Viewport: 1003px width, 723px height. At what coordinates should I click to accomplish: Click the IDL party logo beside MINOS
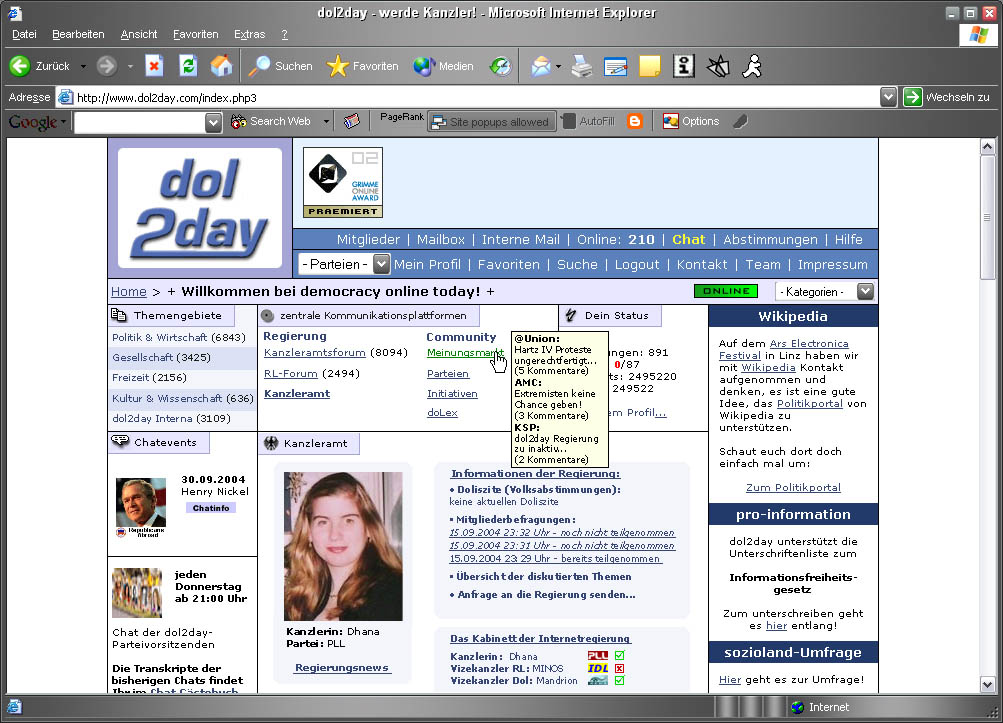[598, 668]
